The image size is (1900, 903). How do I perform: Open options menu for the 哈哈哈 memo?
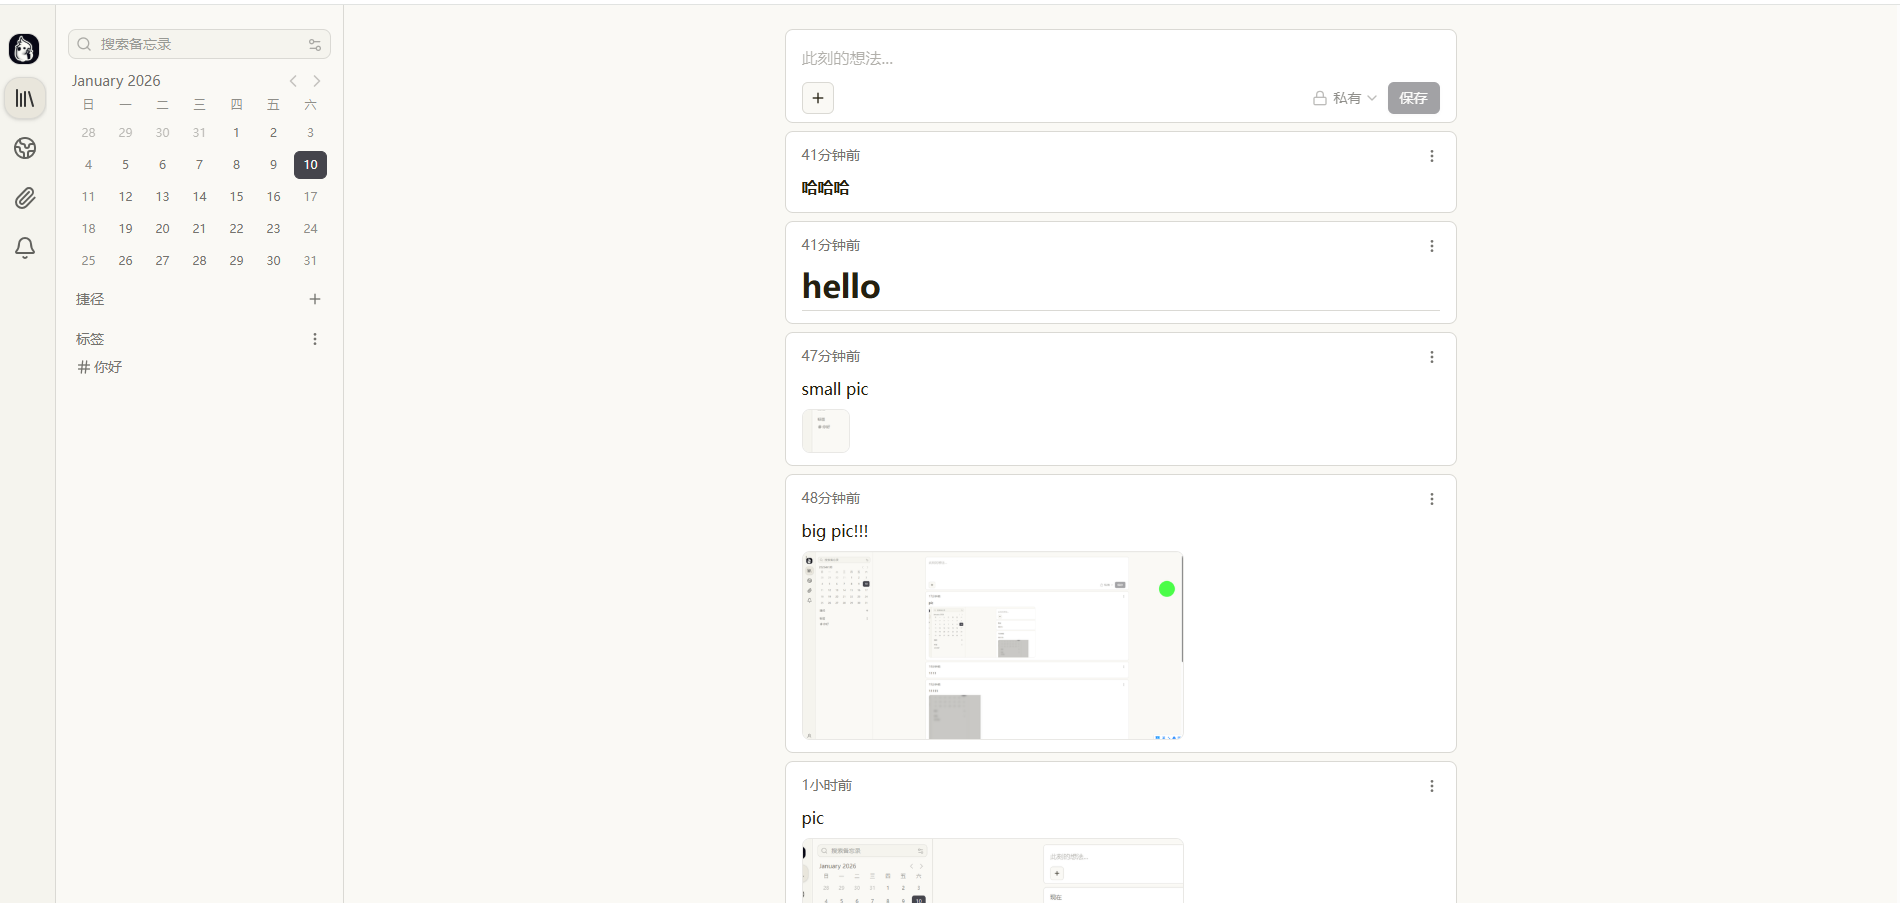pyautogui.click(x=1431, y=156)
